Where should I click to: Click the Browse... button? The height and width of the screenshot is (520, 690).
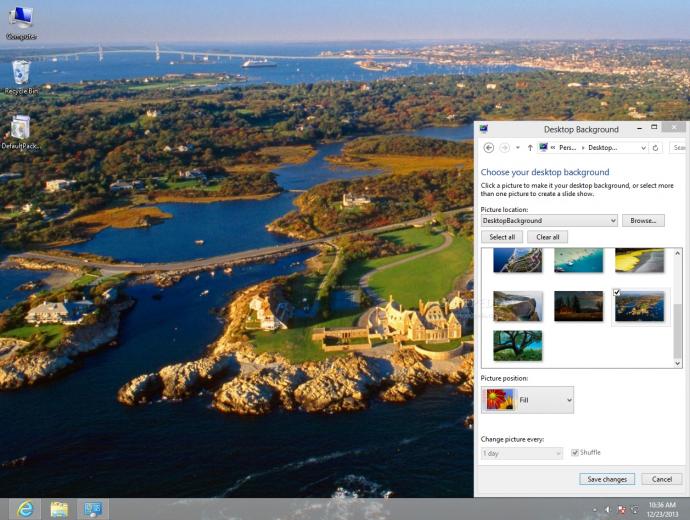click(x=643, y=220)
